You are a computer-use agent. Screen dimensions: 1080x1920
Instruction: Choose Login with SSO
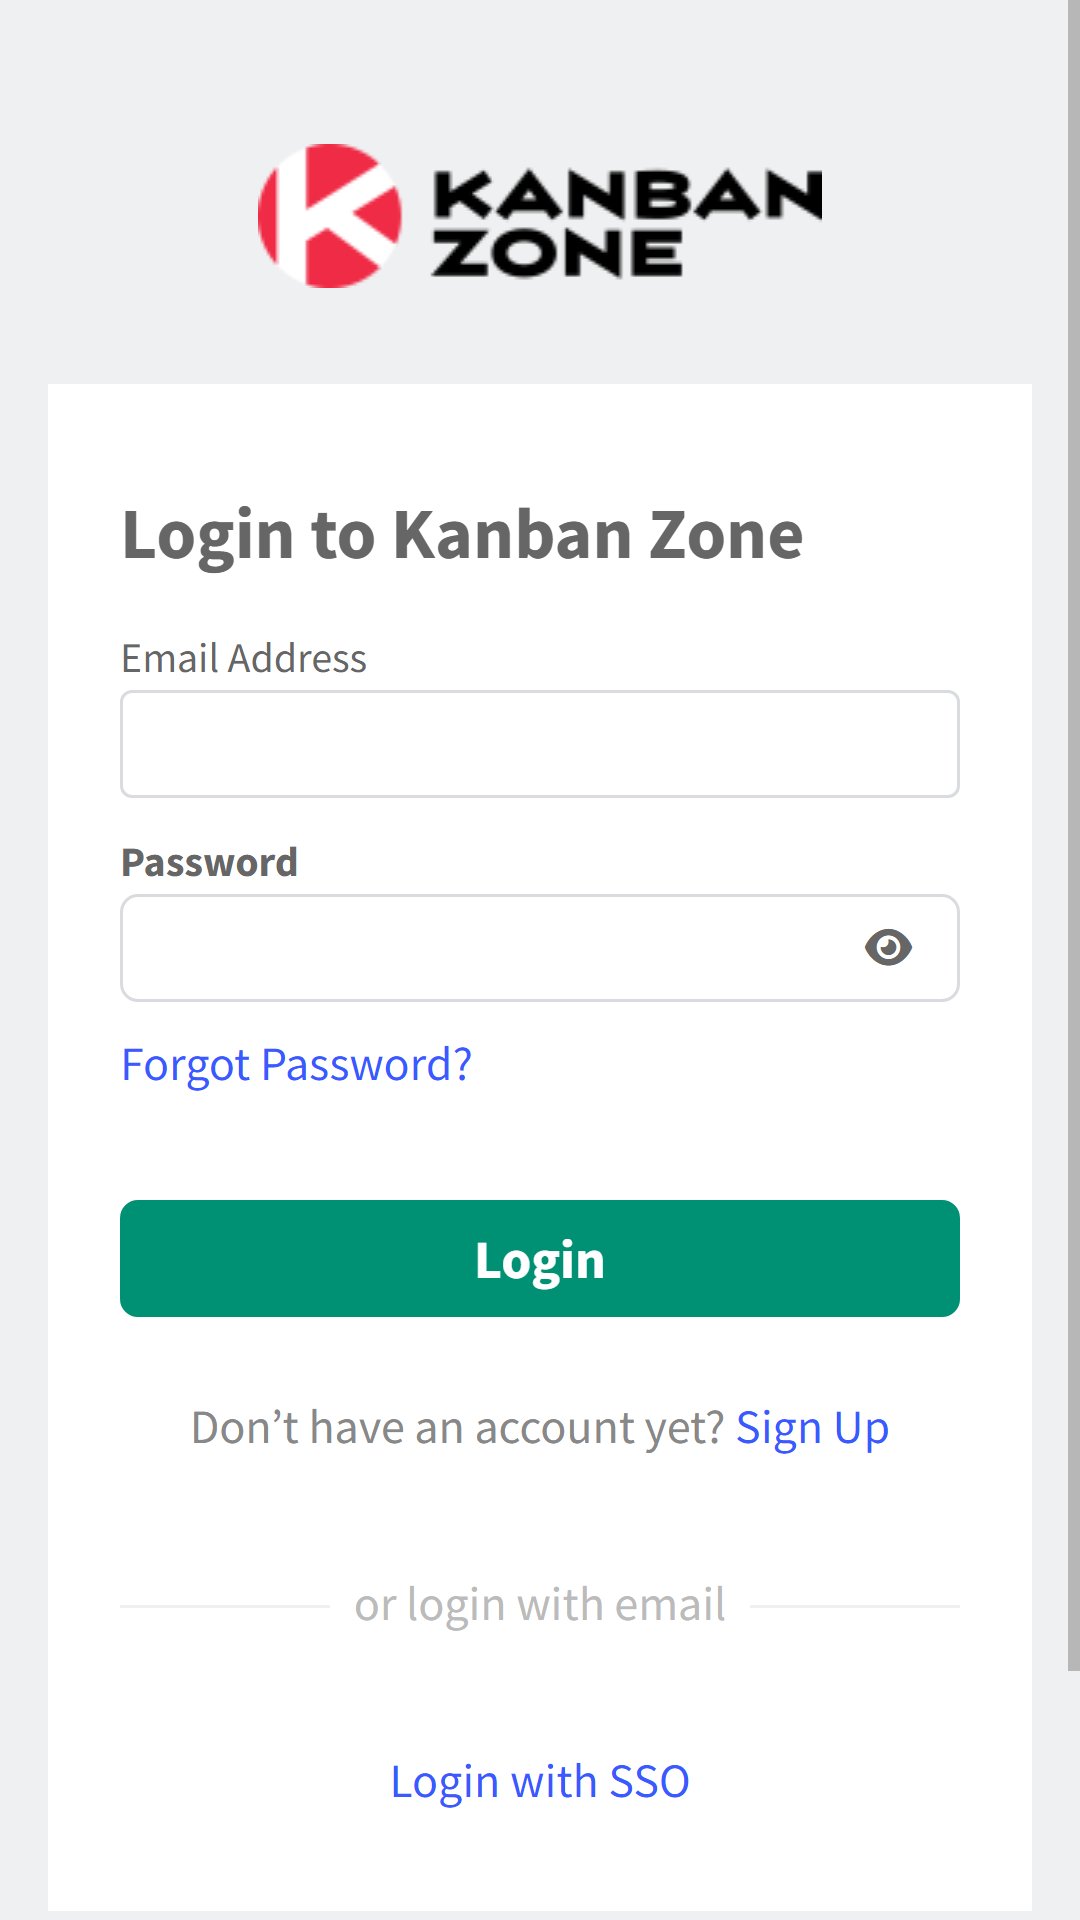pos(540,1782)
